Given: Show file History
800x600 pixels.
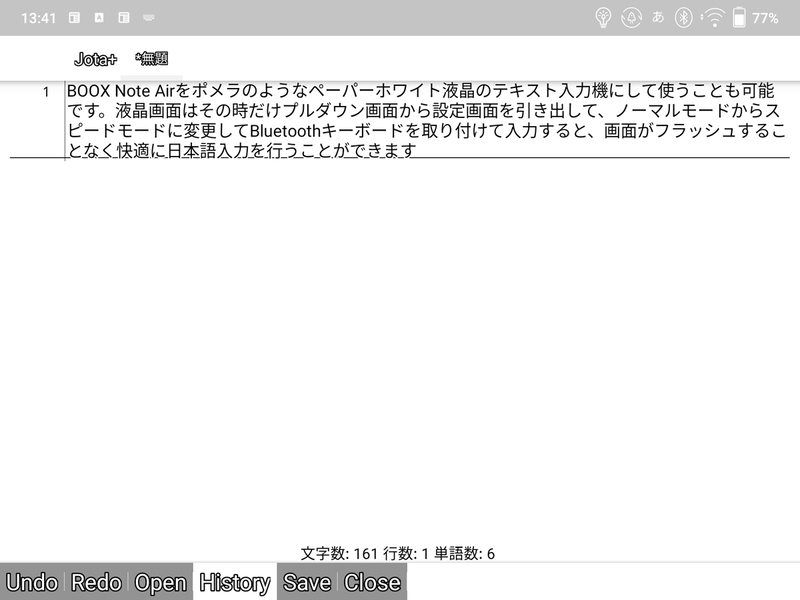Looking at the screenshot, I should (235, 582).
